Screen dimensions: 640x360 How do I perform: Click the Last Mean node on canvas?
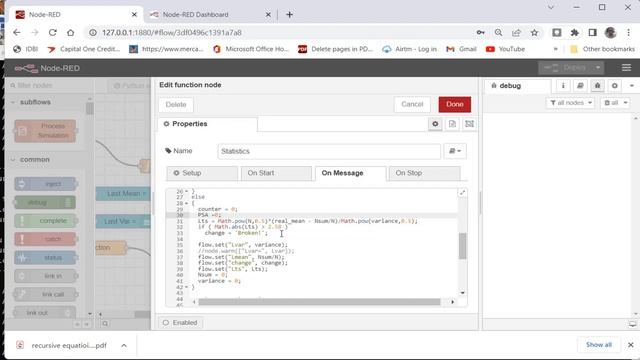tap(123, 193)
